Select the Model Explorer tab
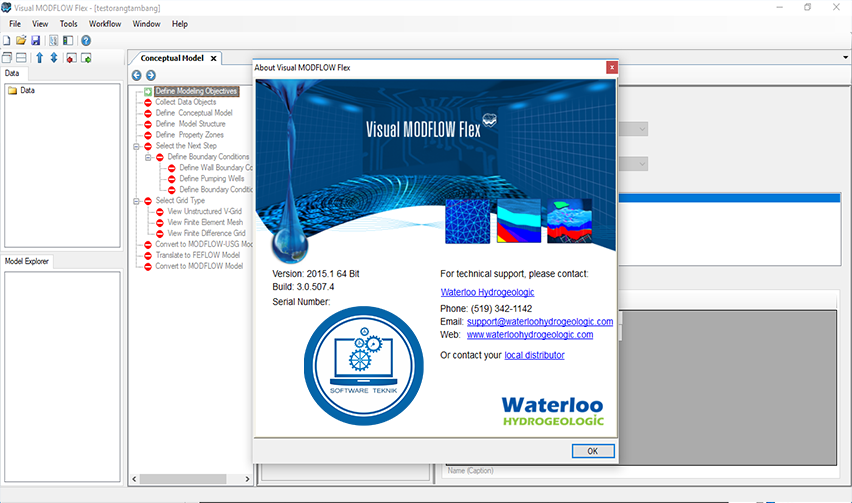 27,261
